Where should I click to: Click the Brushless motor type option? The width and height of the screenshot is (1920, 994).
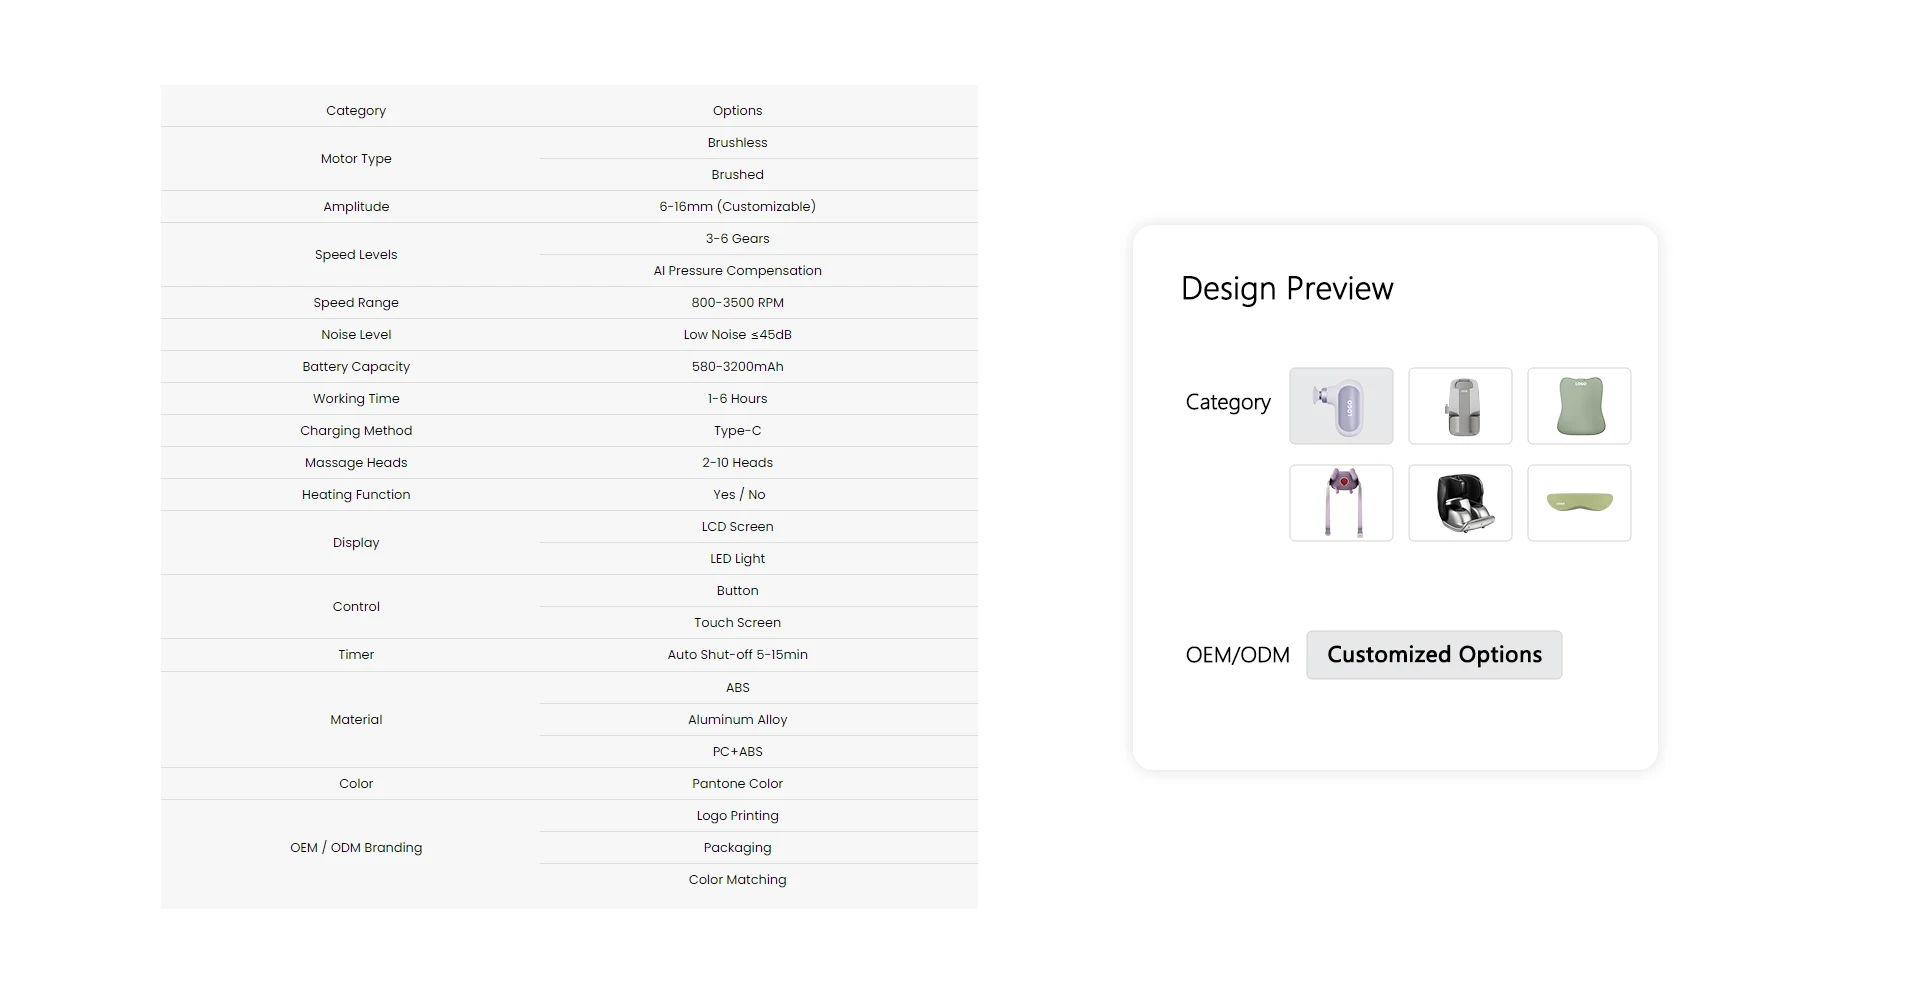coord(737,143)
